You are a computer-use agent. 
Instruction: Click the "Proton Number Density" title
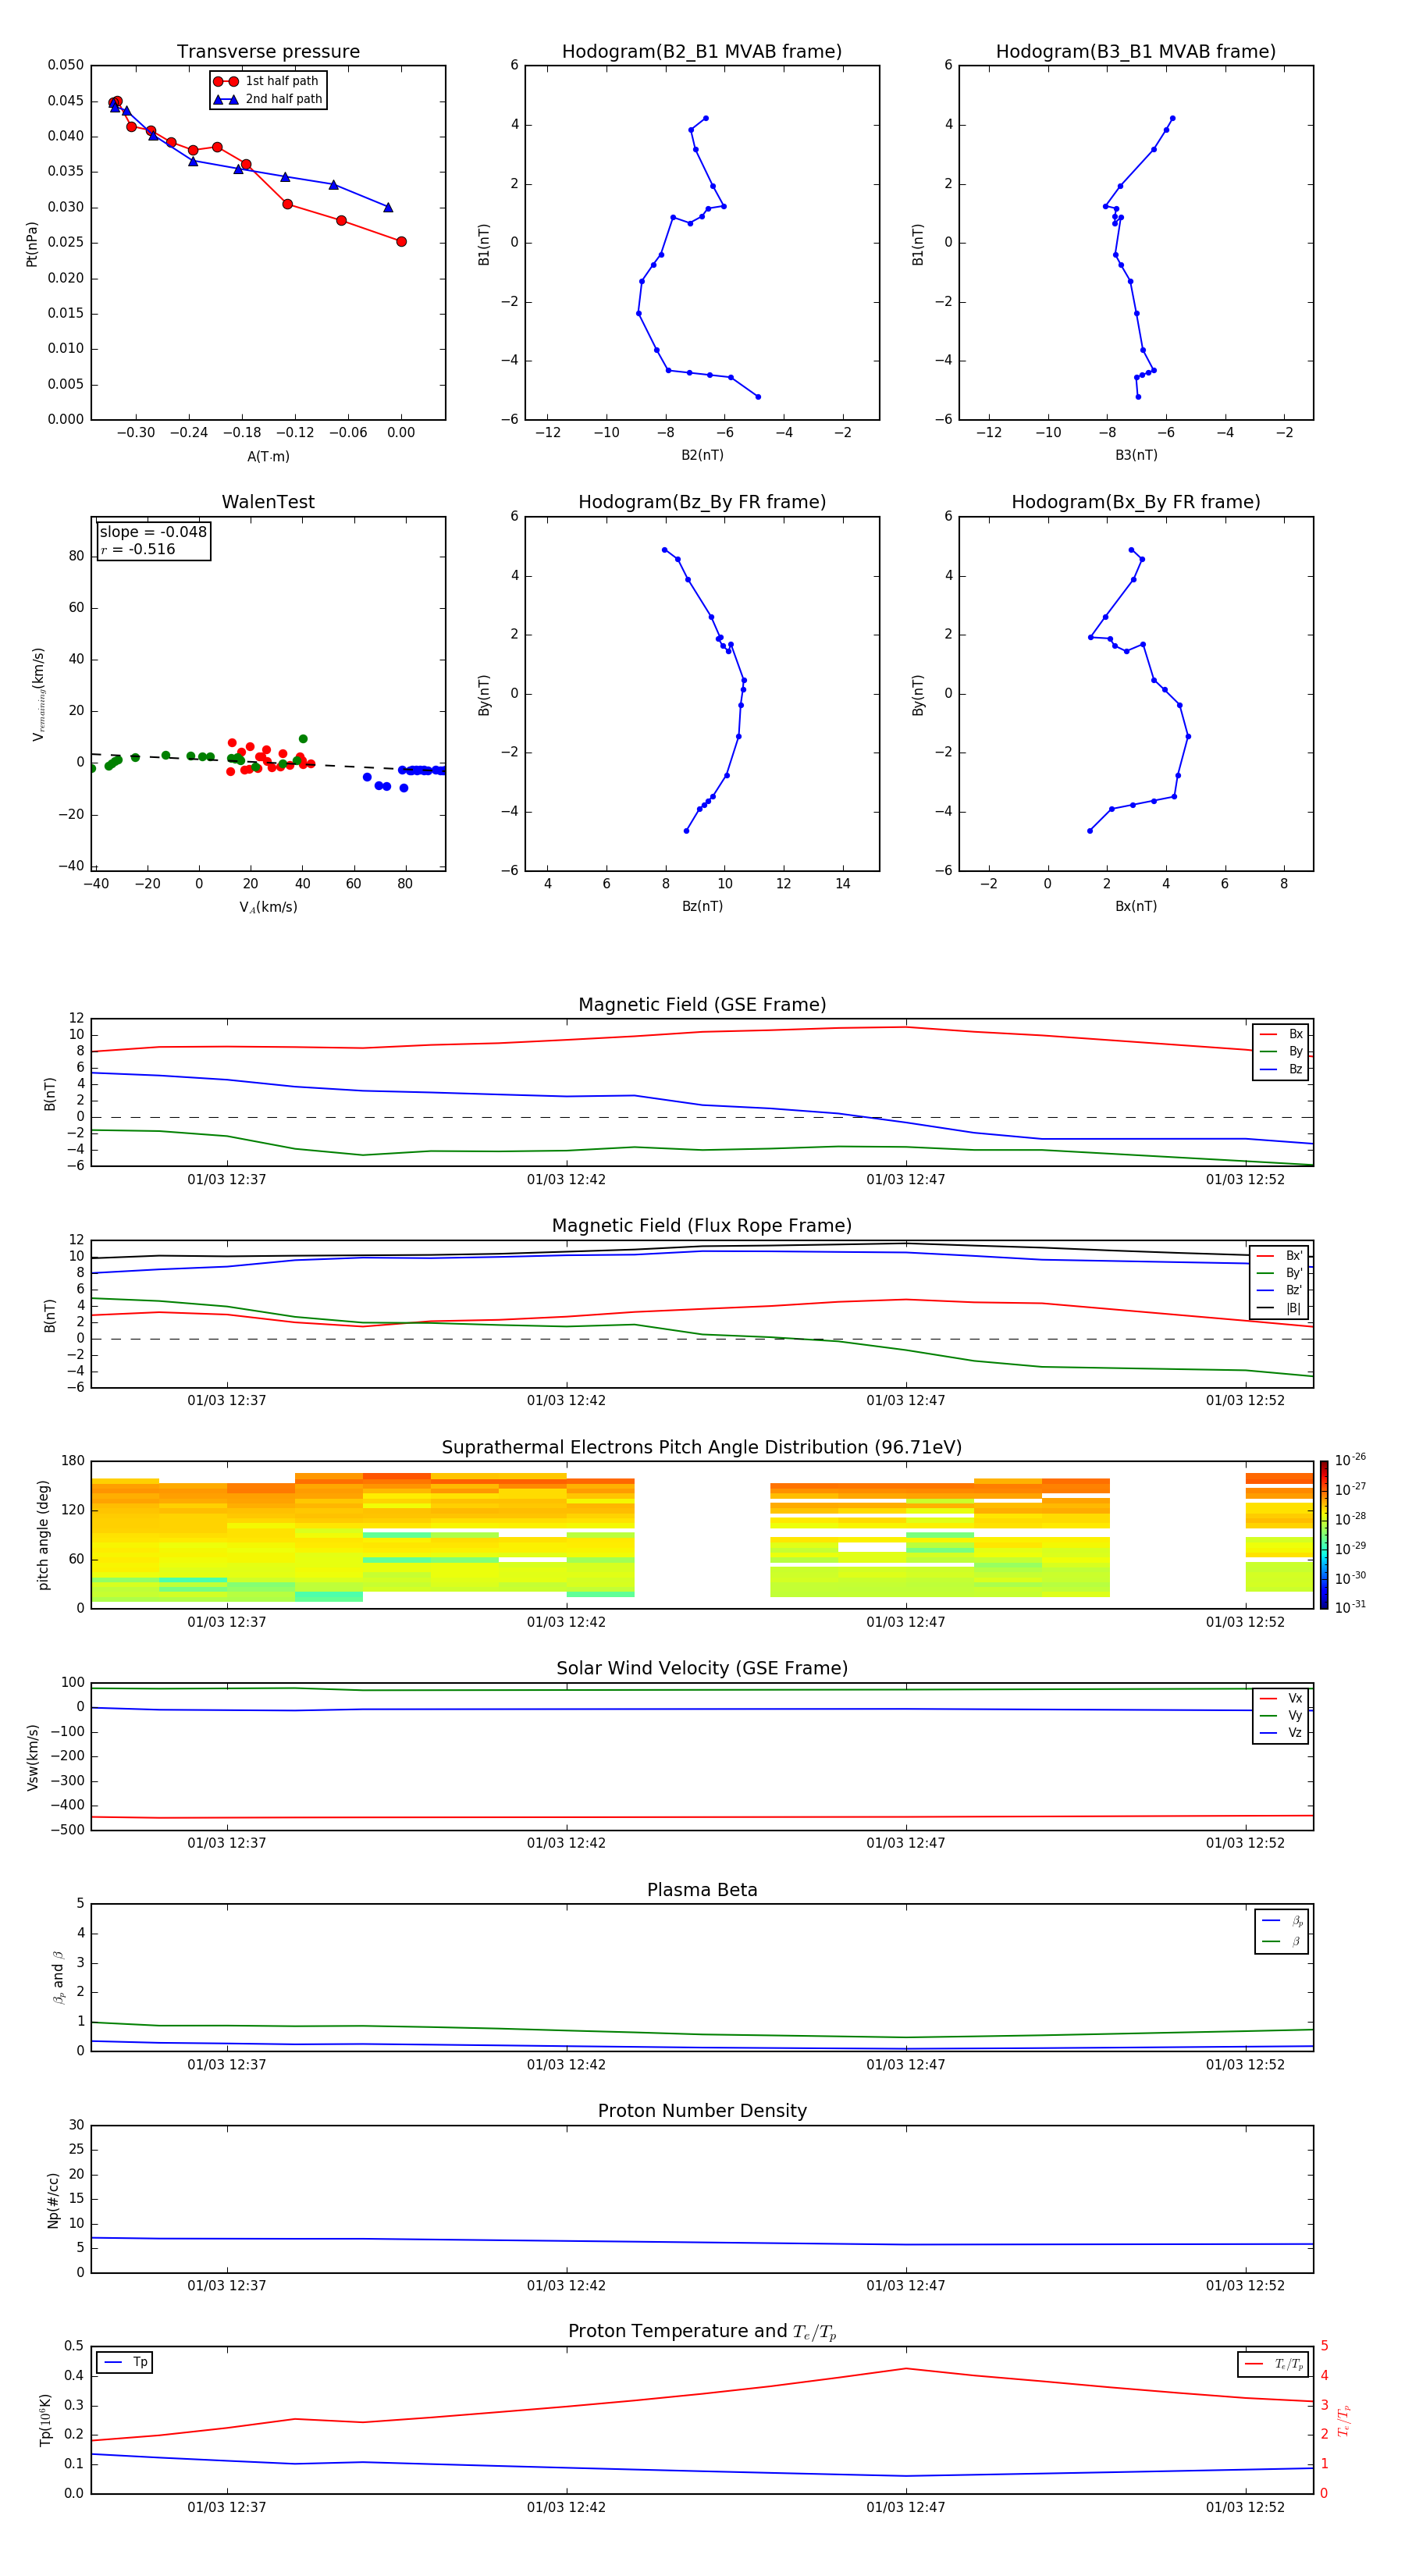tap(702, 2111)
